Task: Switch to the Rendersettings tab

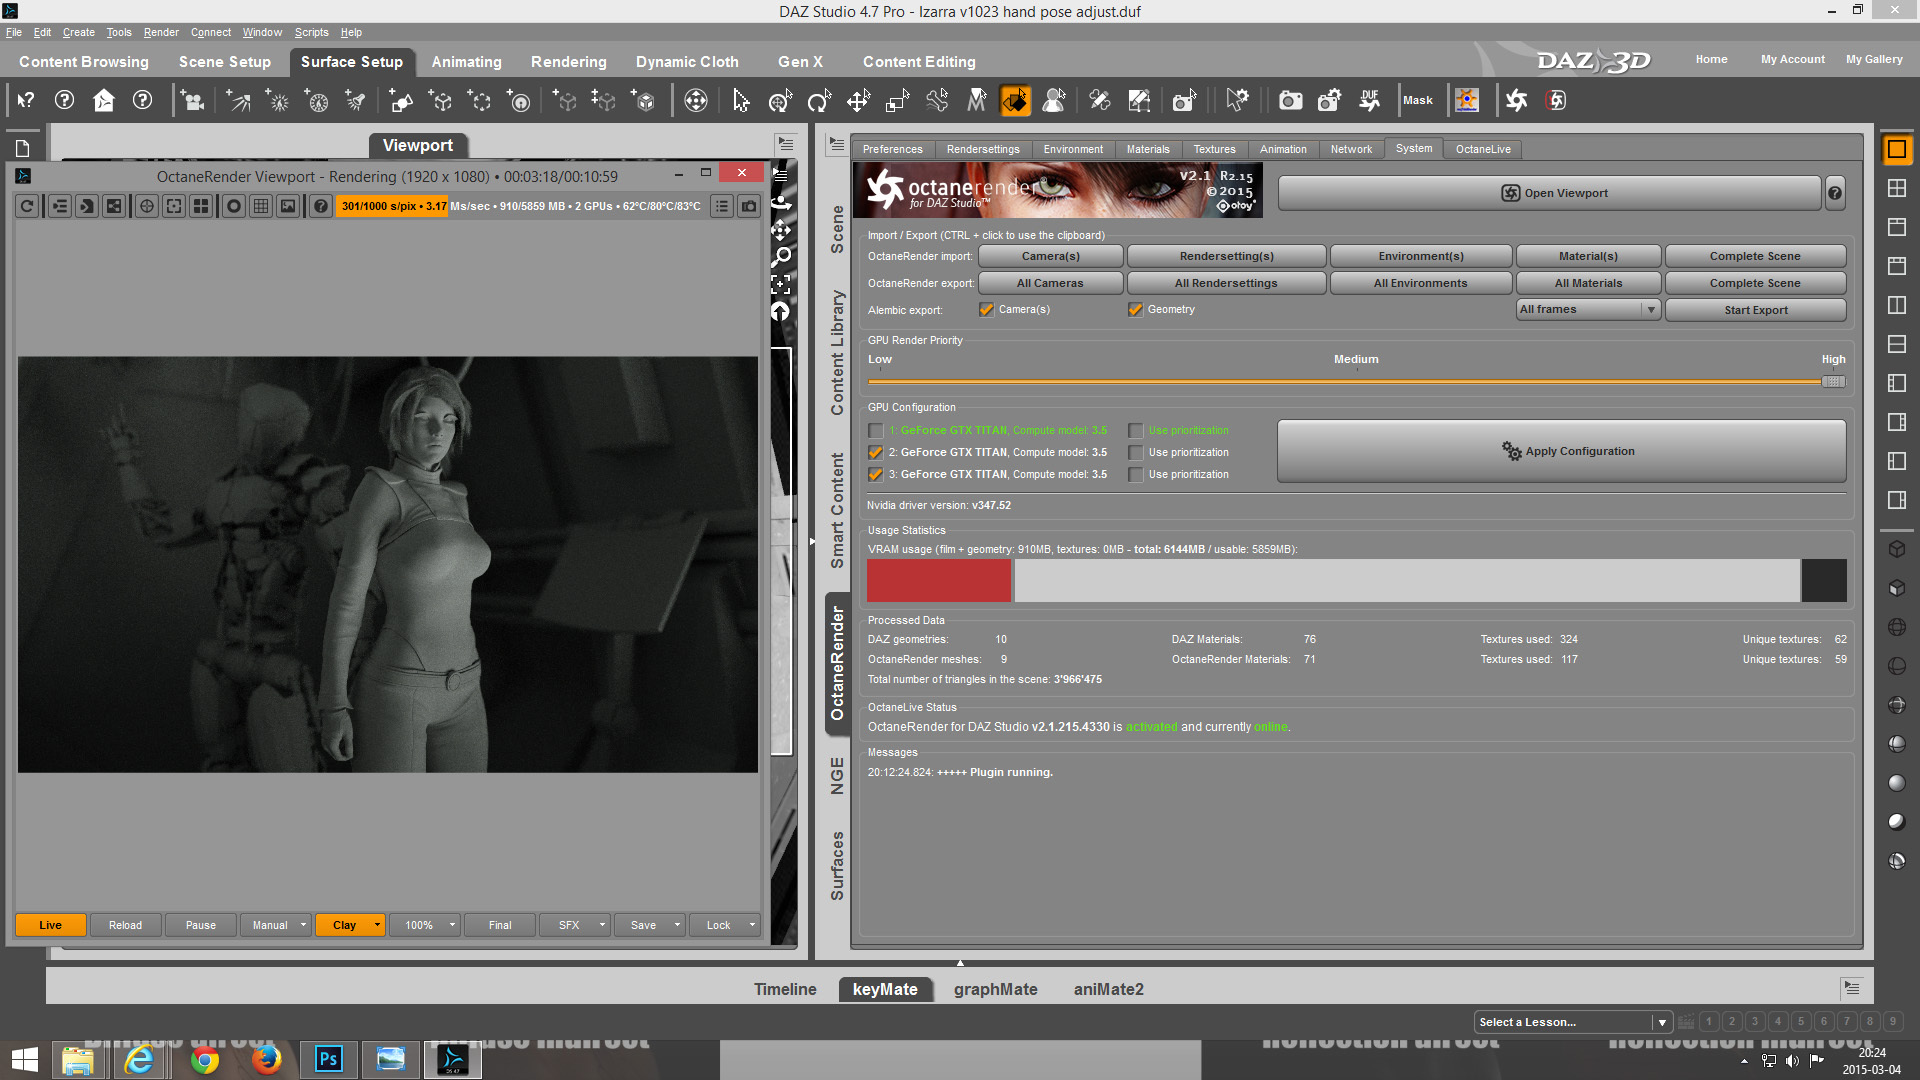Action: (x=983, y=149)
